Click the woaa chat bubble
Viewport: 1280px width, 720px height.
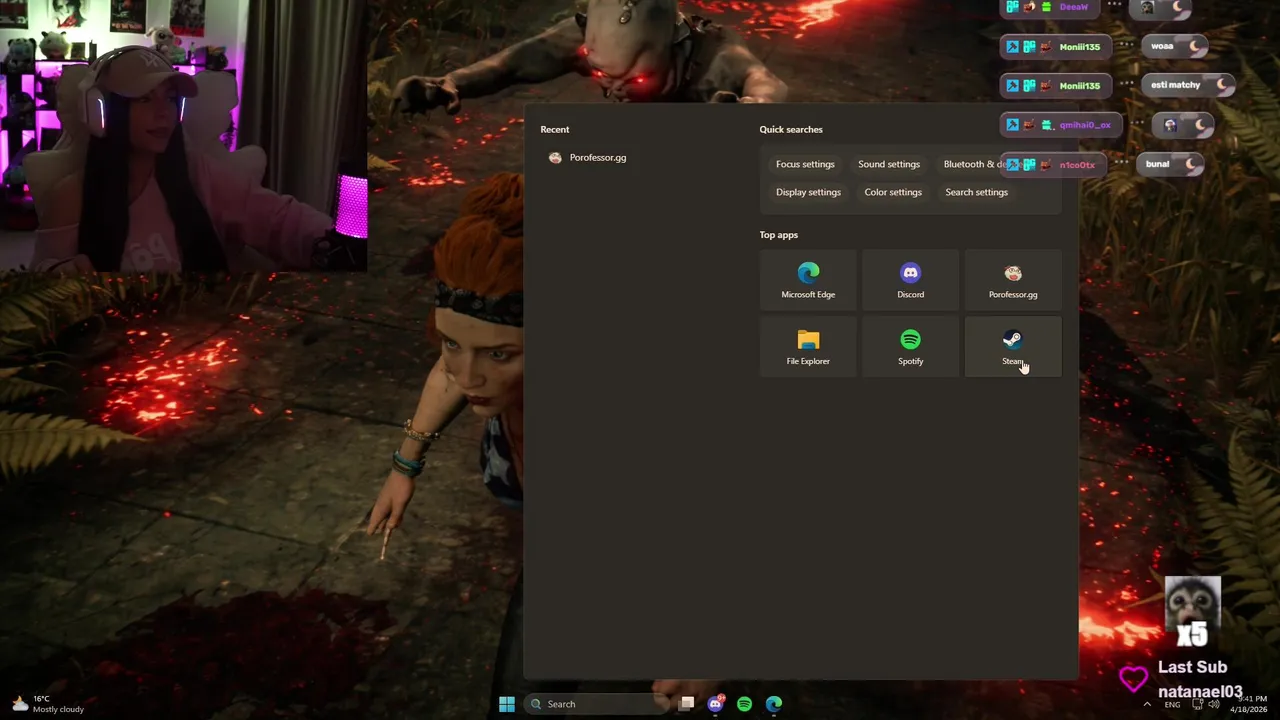(1176, 46)
